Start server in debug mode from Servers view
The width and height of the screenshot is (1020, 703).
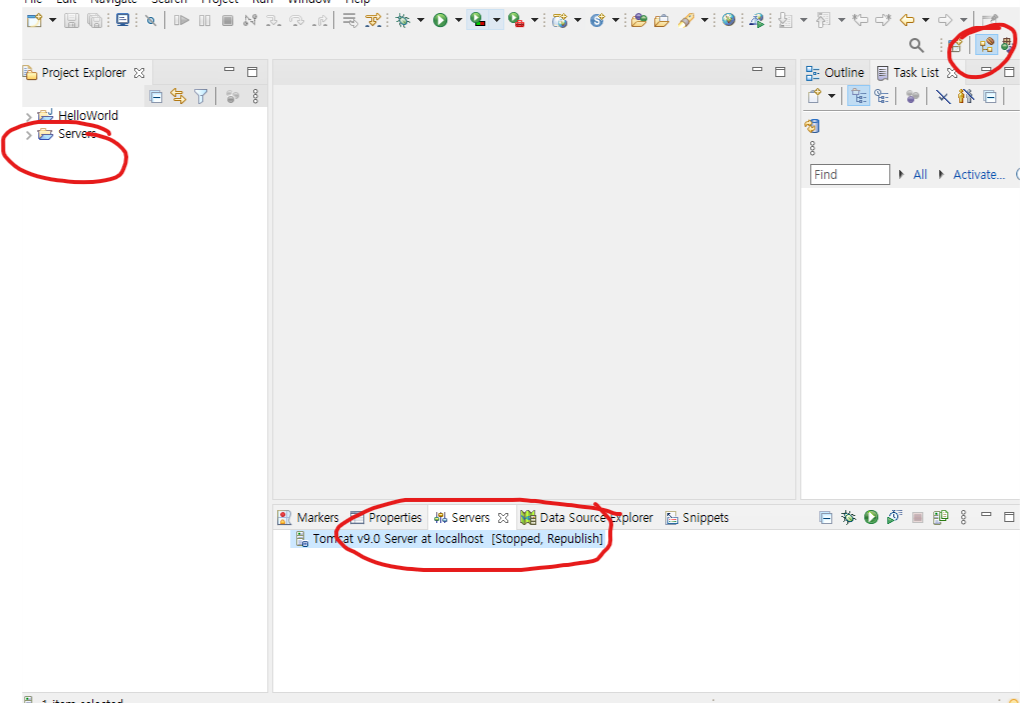(x=848, y=517)
